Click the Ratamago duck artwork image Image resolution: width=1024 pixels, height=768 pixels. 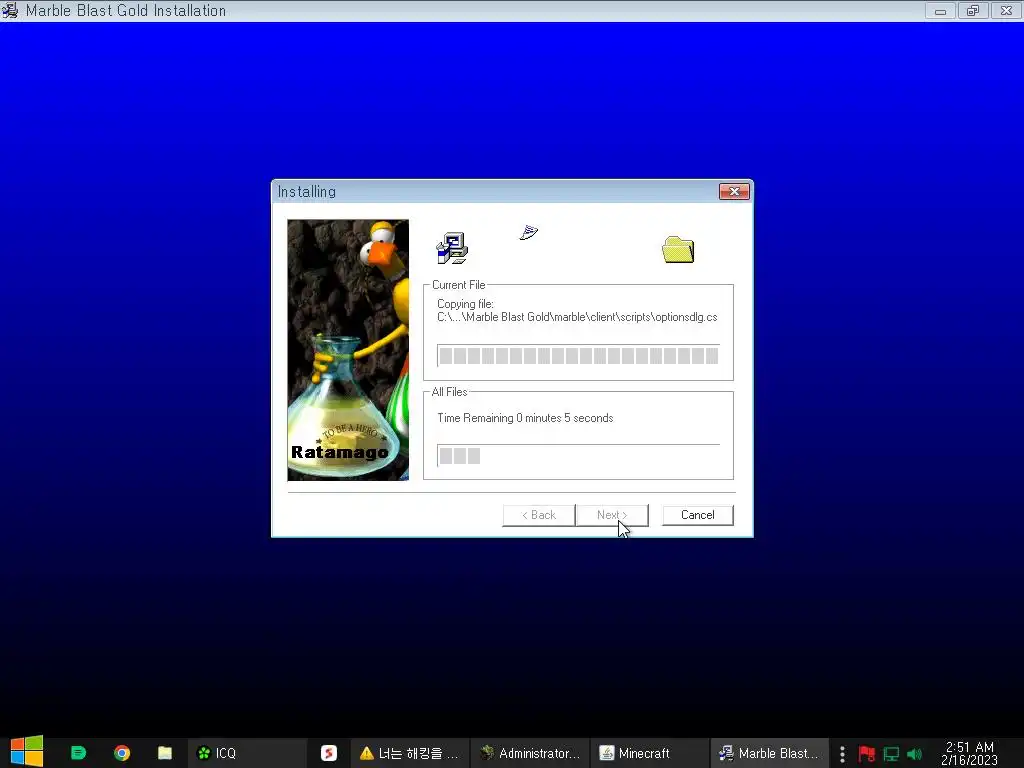(x=348, y=350)
